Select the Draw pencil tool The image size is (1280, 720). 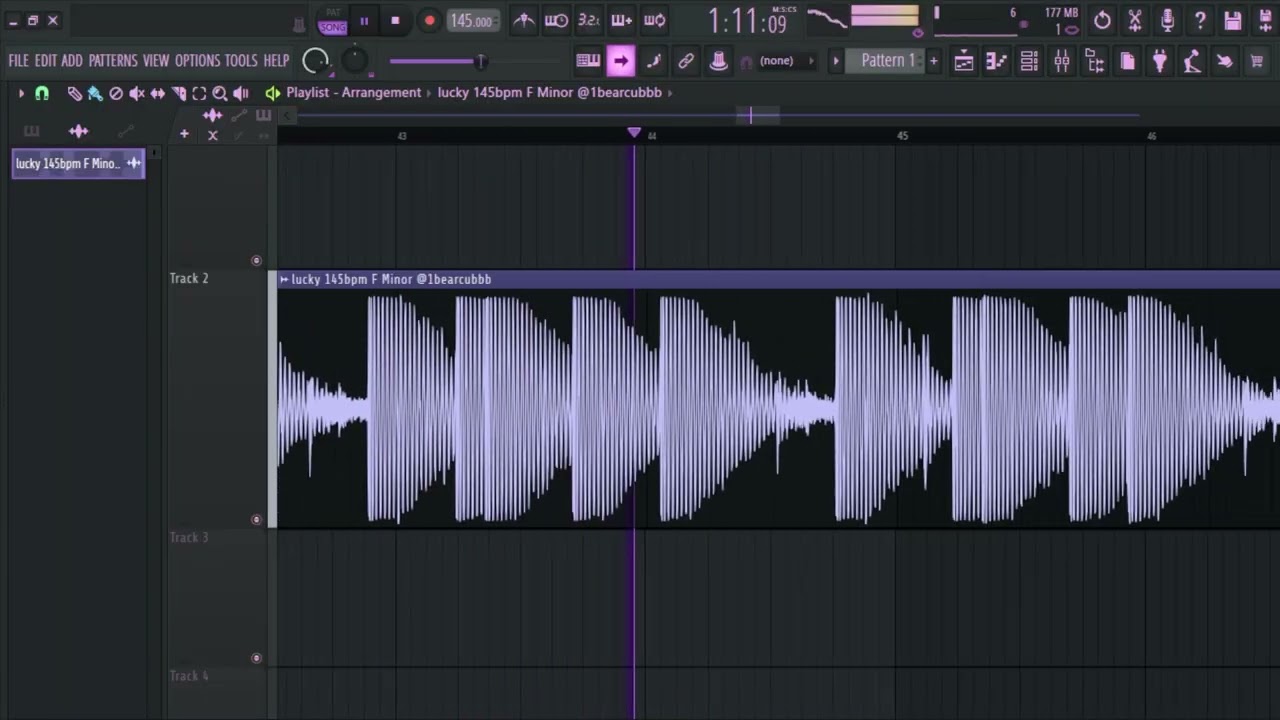74,93
